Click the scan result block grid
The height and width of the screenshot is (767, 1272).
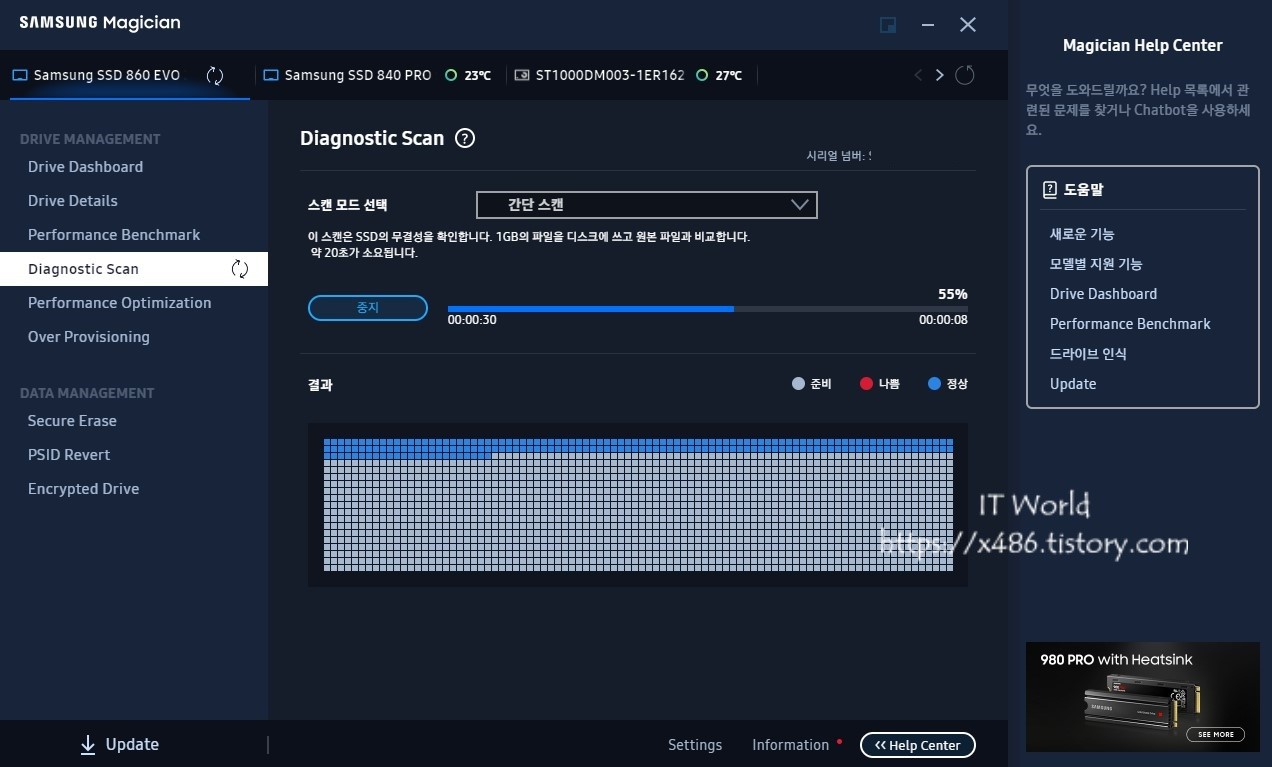(x=638, y=505)
